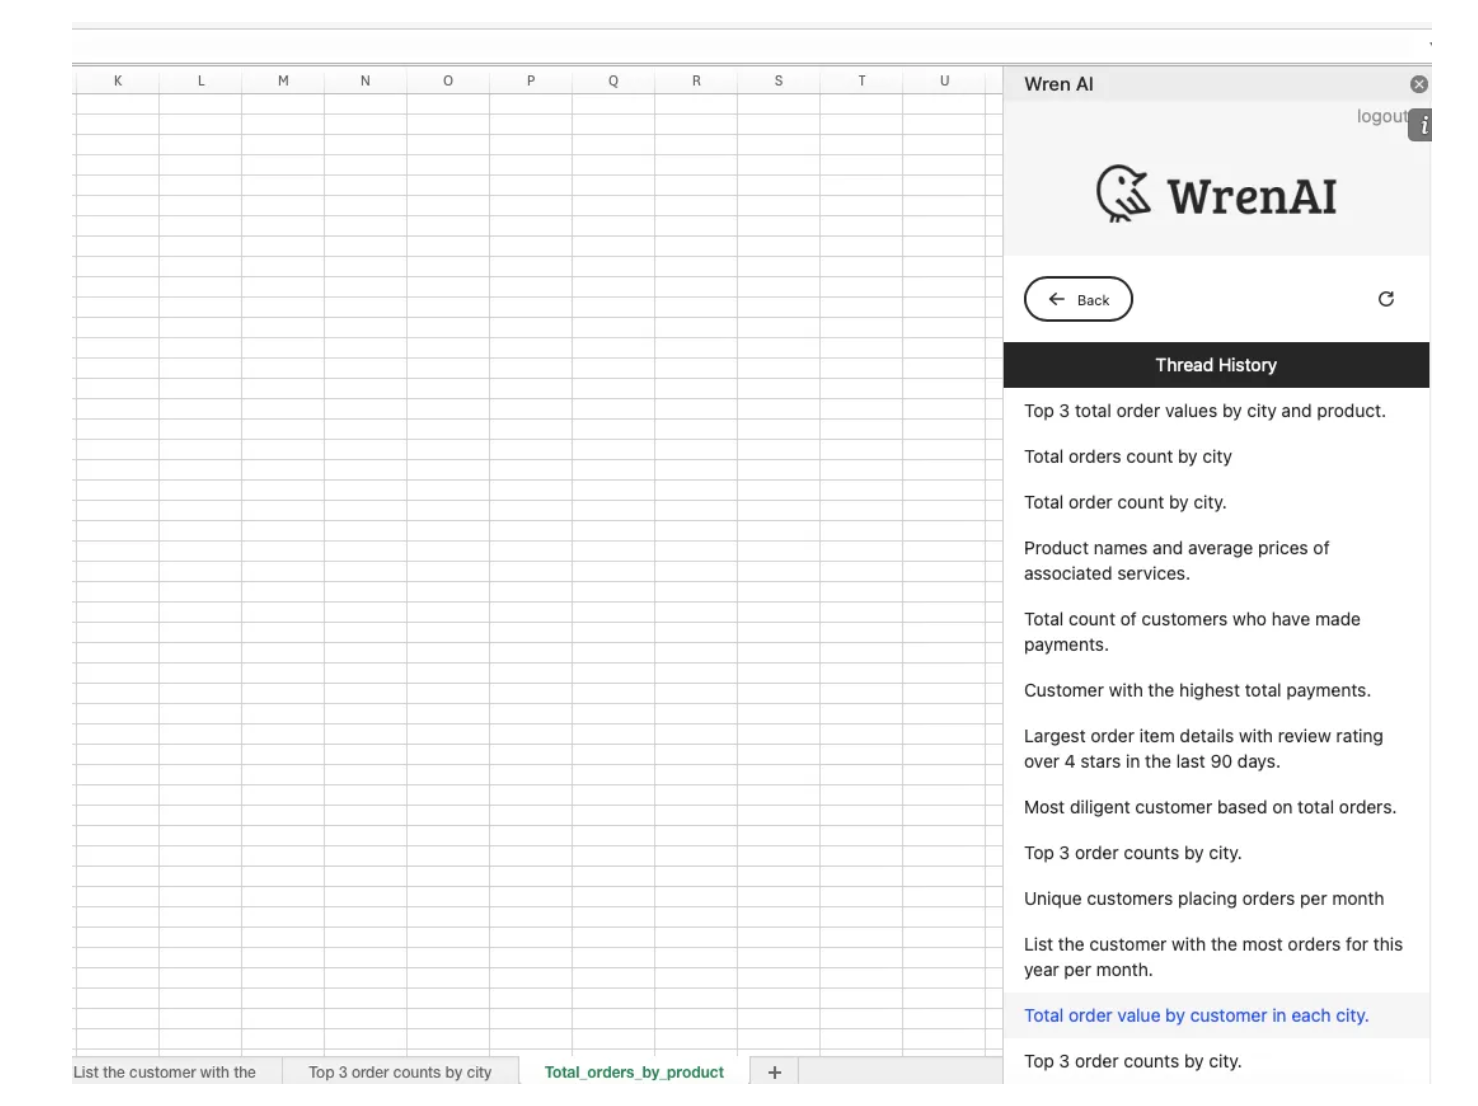
Task: Select the 'Total_orders_by_product' sheet tab
Action: (634, 1072)
